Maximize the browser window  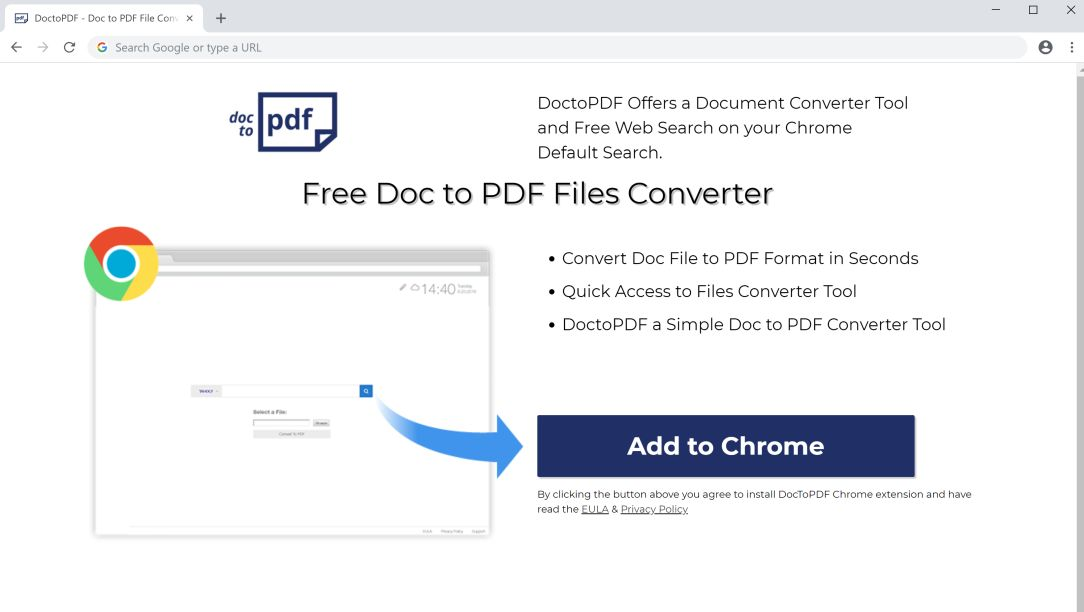coord(1033,10)
